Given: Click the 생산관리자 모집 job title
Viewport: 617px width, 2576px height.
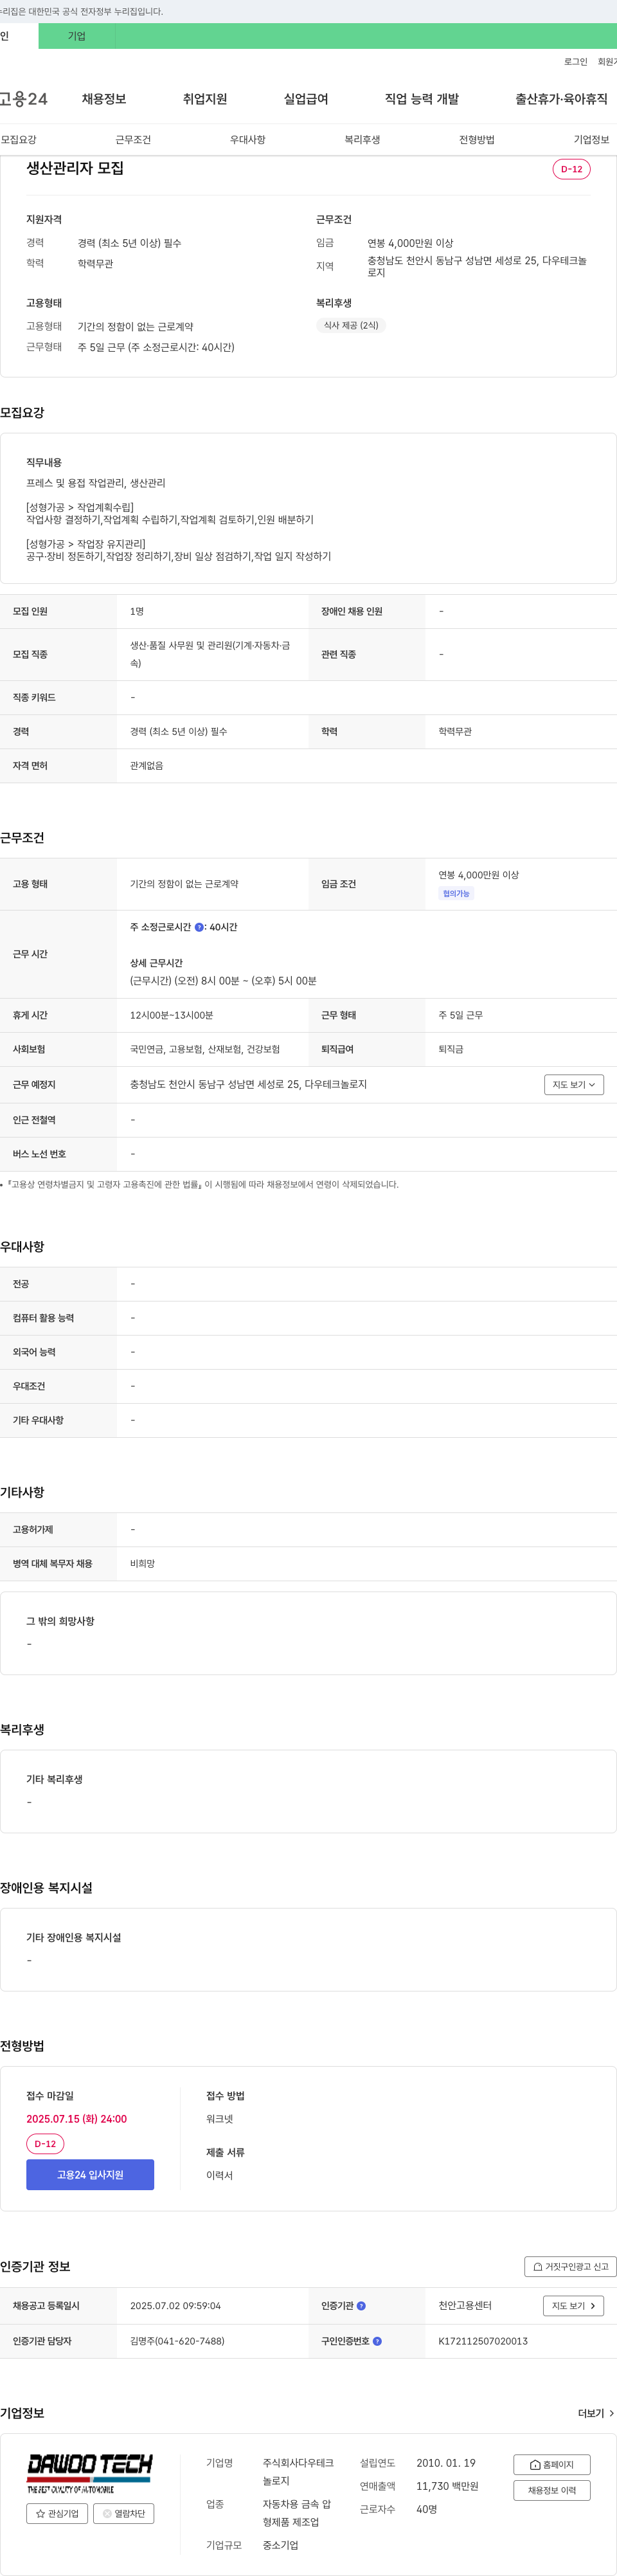Looking at the screenshot, I should tap(75, 168).
